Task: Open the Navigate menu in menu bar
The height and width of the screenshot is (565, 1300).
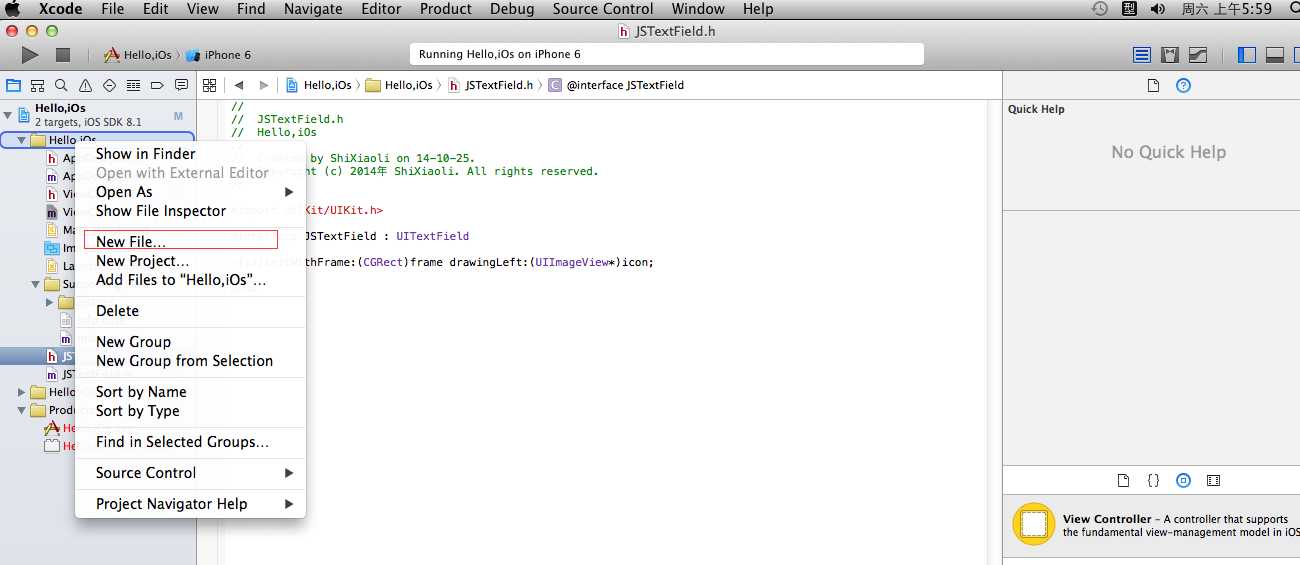Action: [313, 9]
